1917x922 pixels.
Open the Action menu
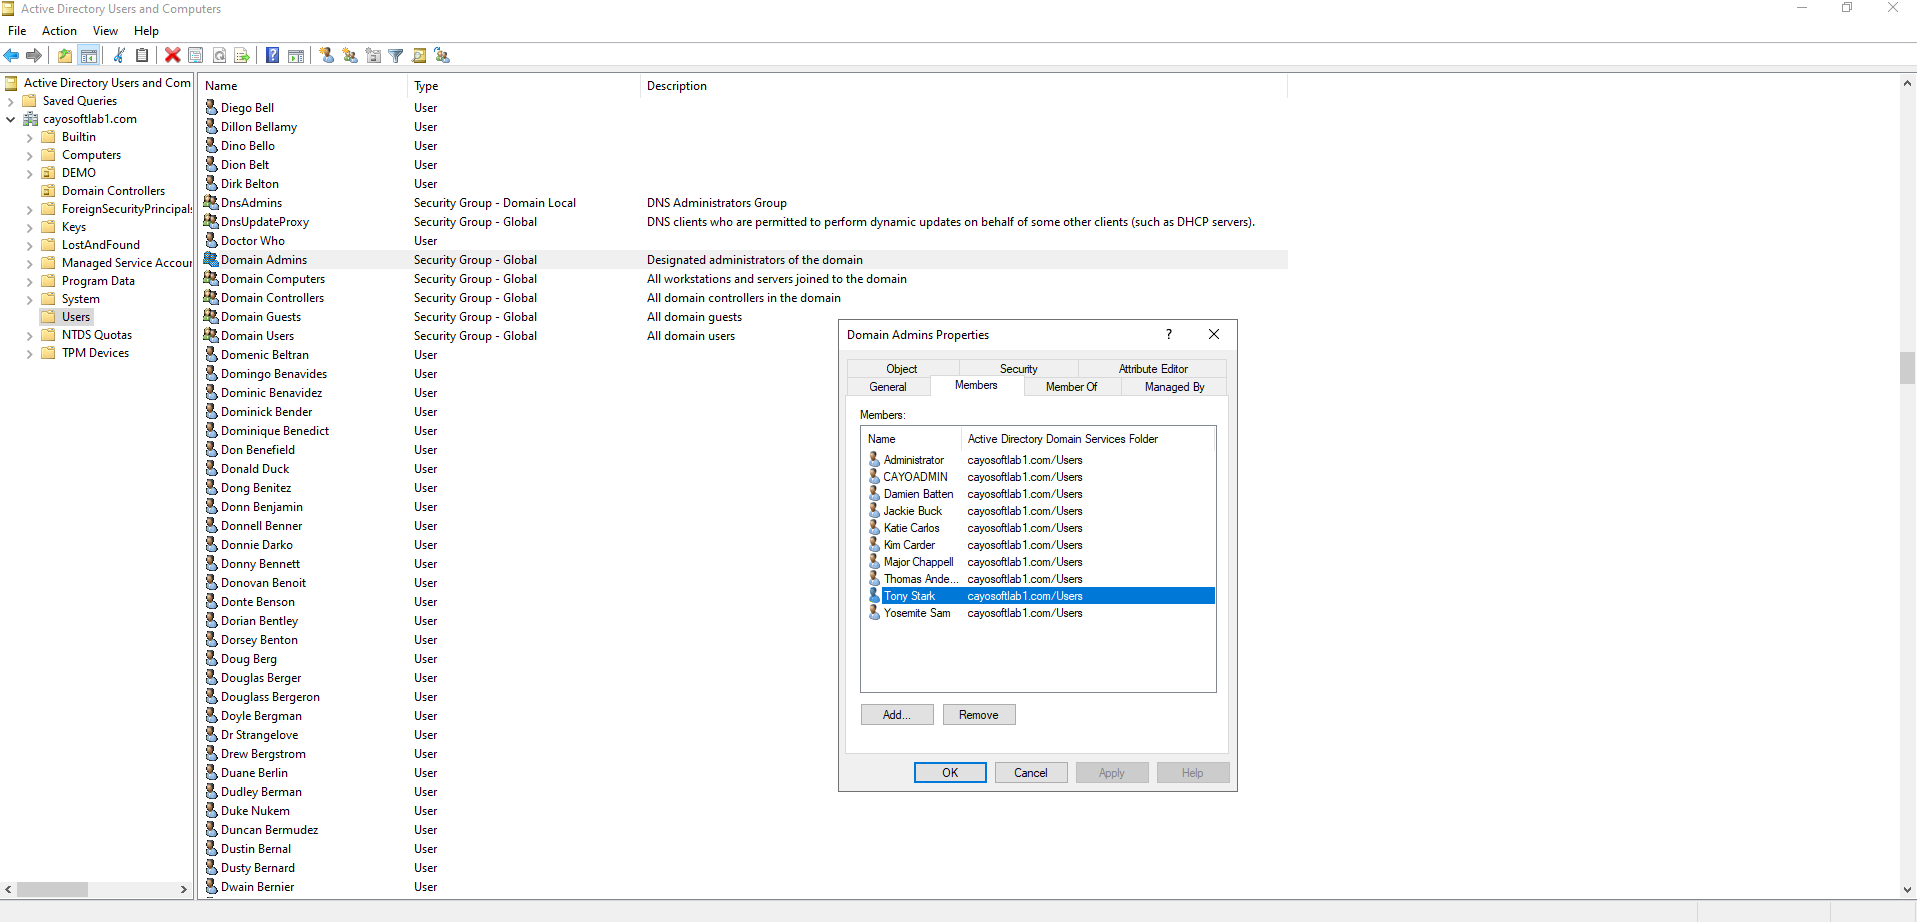pos(59,31)
